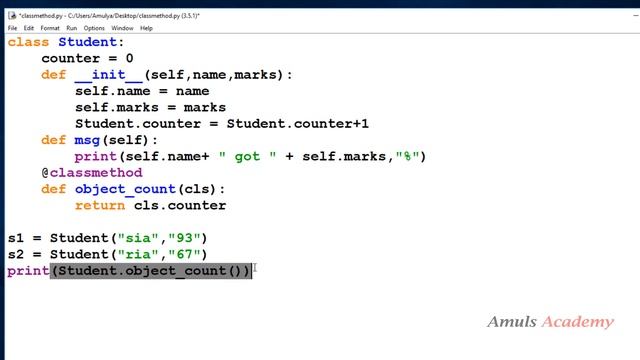Click the IDLE file icon in title bar
This screenshot has width=640, height=360.
click(x=12, y=16)
